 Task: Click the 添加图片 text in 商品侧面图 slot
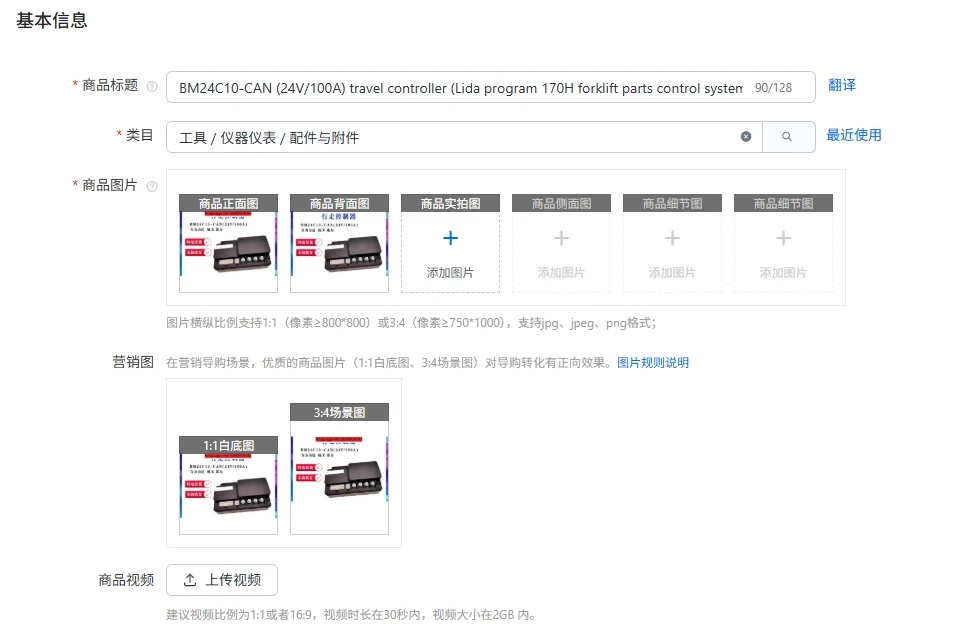click(x=561, y=272)
